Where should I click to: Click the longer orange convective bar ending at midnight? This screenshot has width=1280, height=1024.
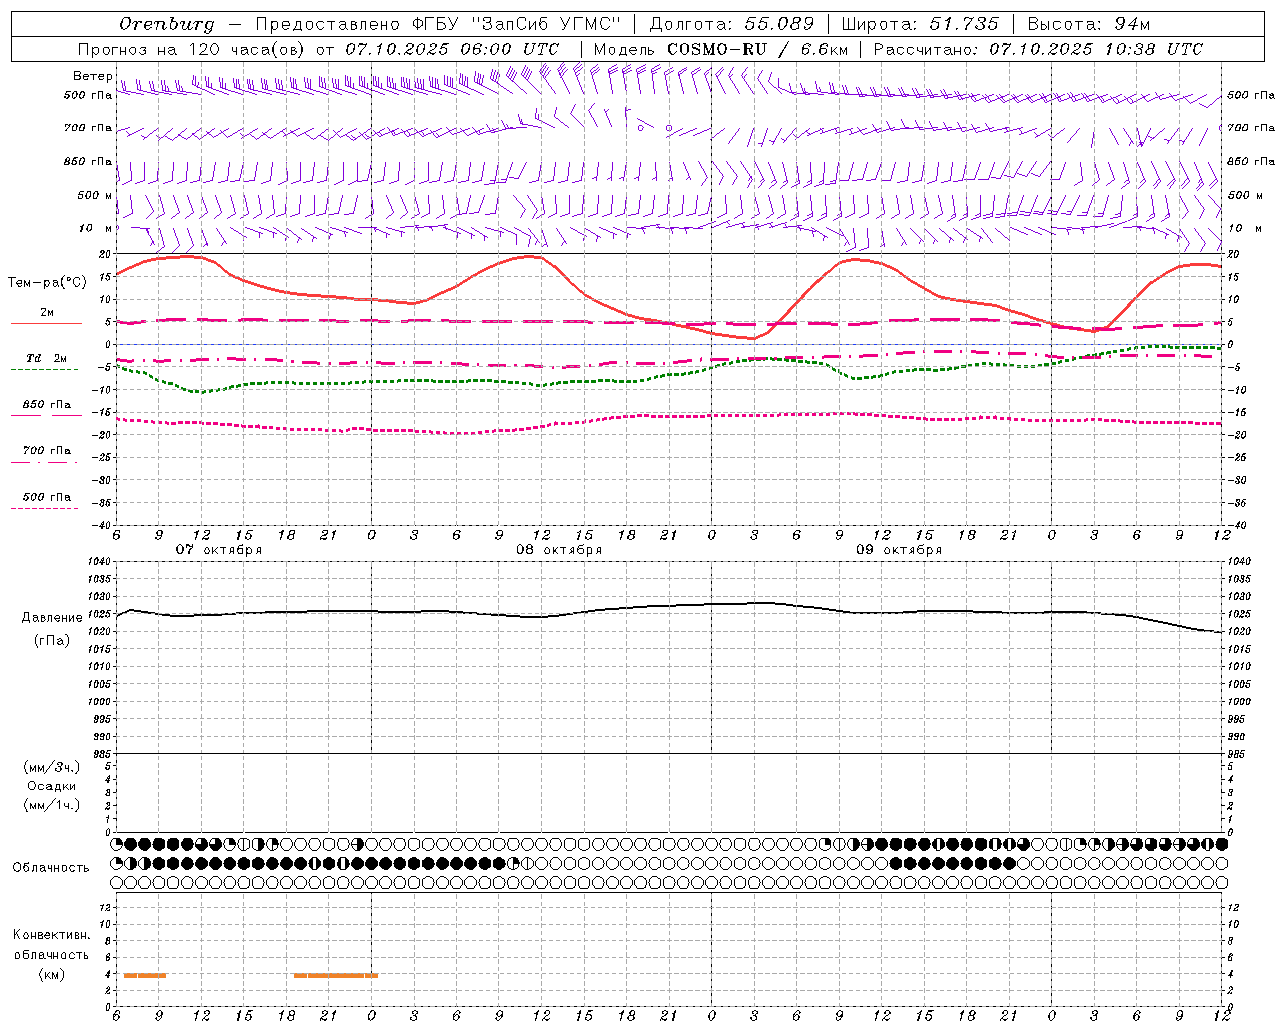(x=336, y=975)
